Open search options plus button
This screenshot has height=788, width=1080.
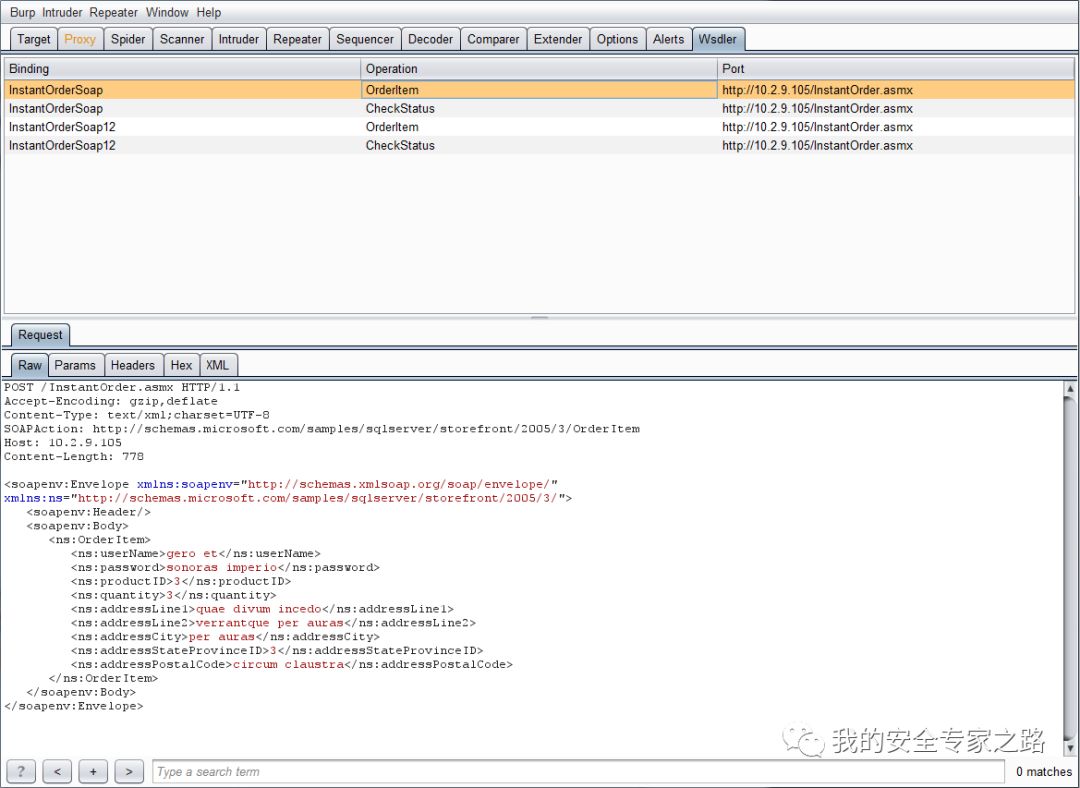pos(93,771)
